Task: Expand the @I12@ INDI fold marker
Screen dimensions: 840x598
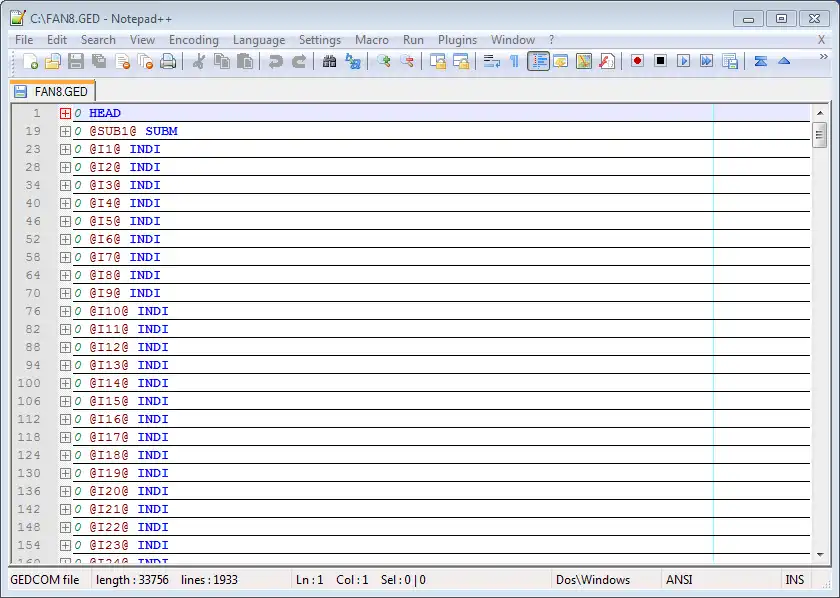Action: coord(65,347)
